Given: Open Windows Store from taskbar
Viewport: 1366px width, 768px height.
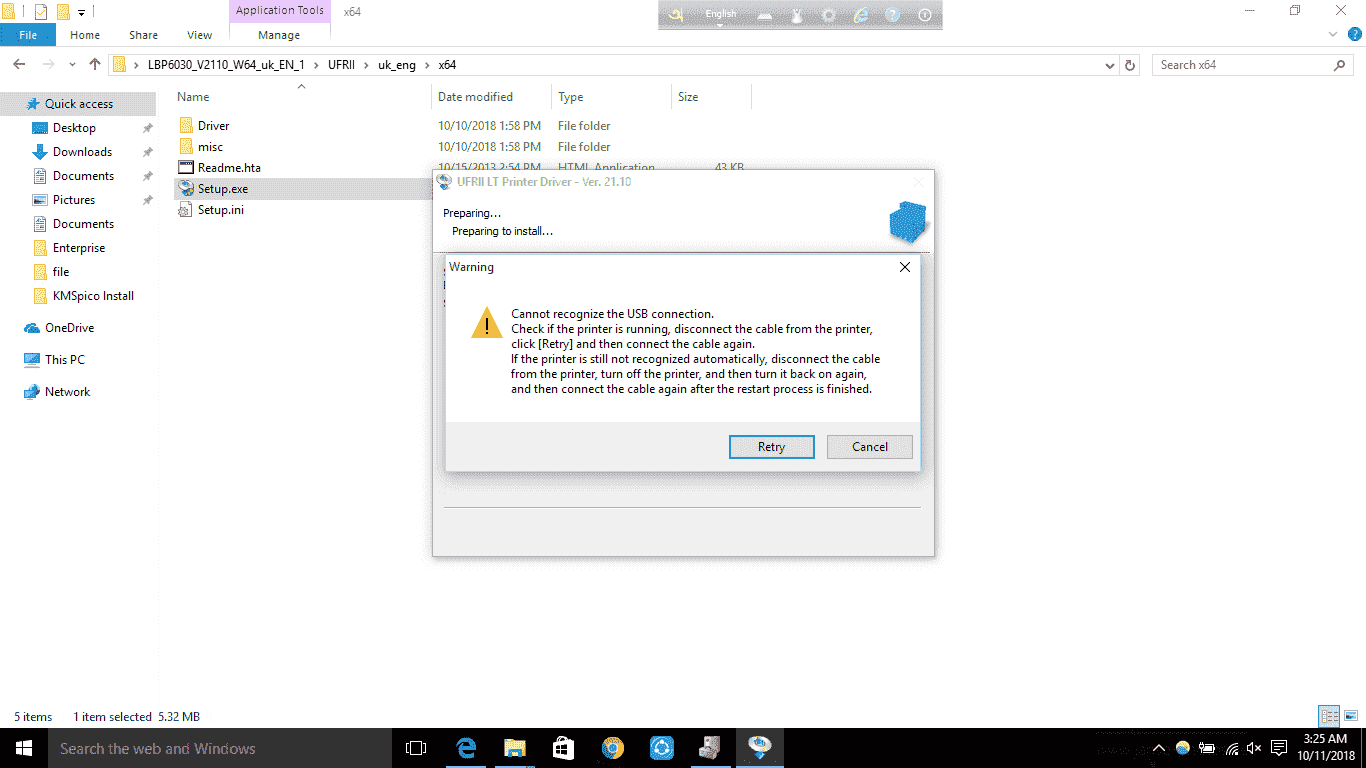Looking at the screenshot, I should pos(563,748).
